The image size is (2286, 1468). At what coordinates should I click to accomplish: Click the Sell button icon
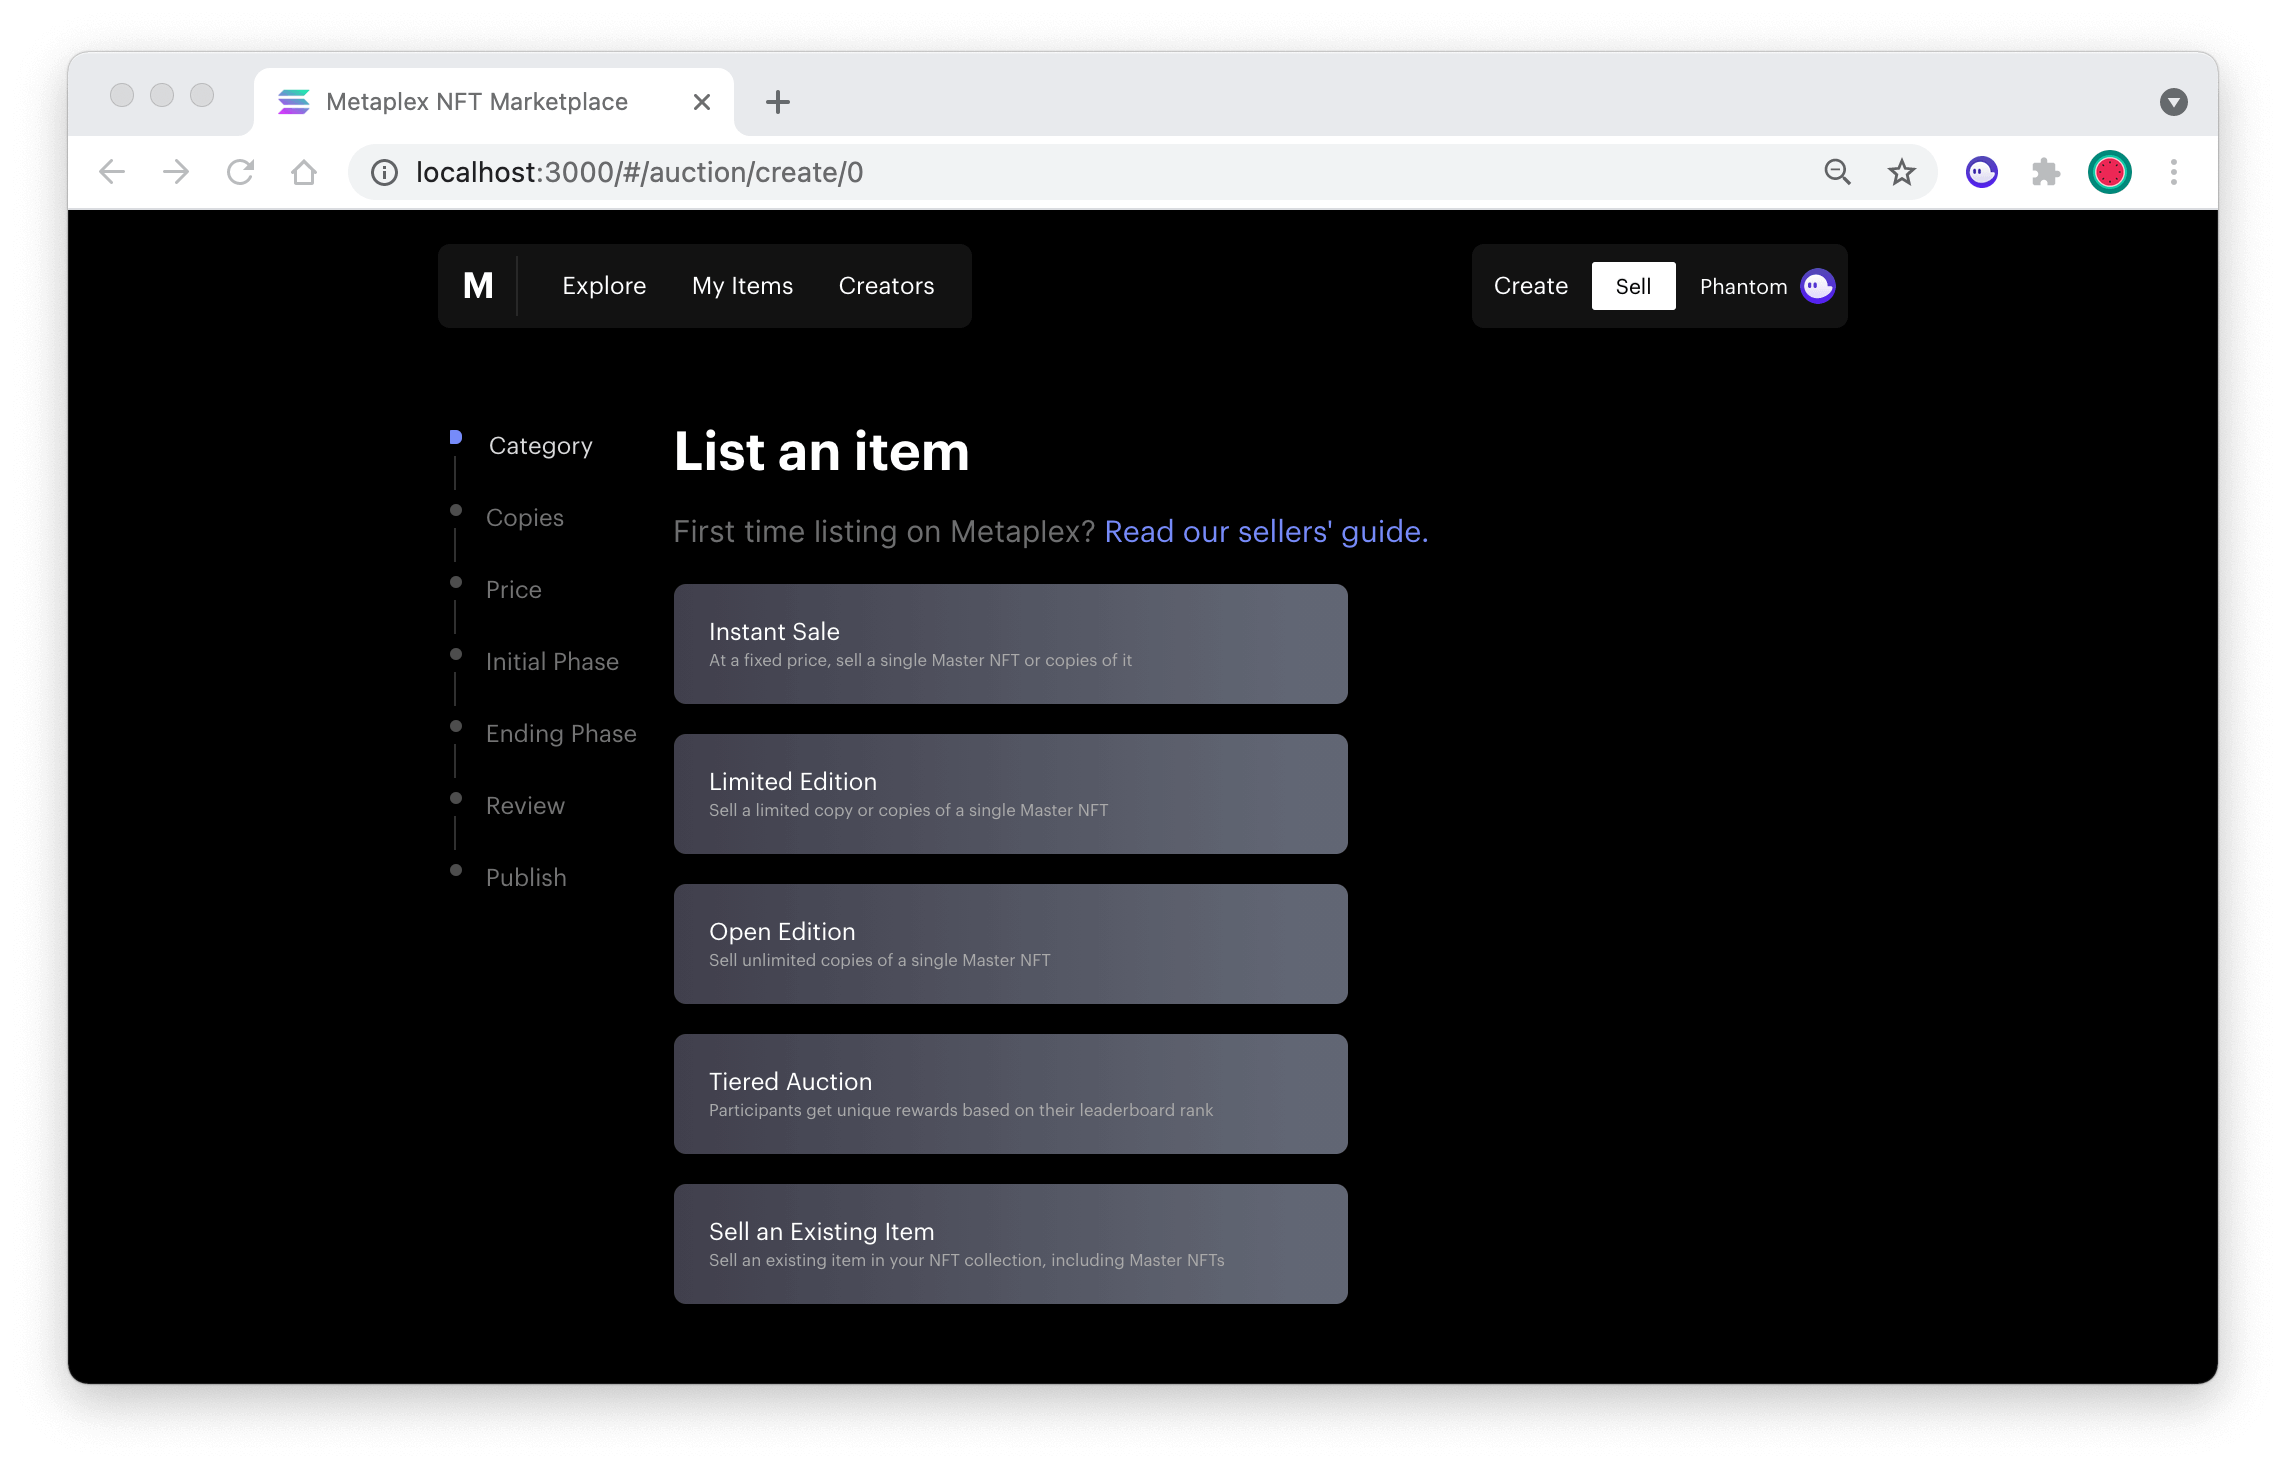pyautogui.click(x=1630, y=285)
